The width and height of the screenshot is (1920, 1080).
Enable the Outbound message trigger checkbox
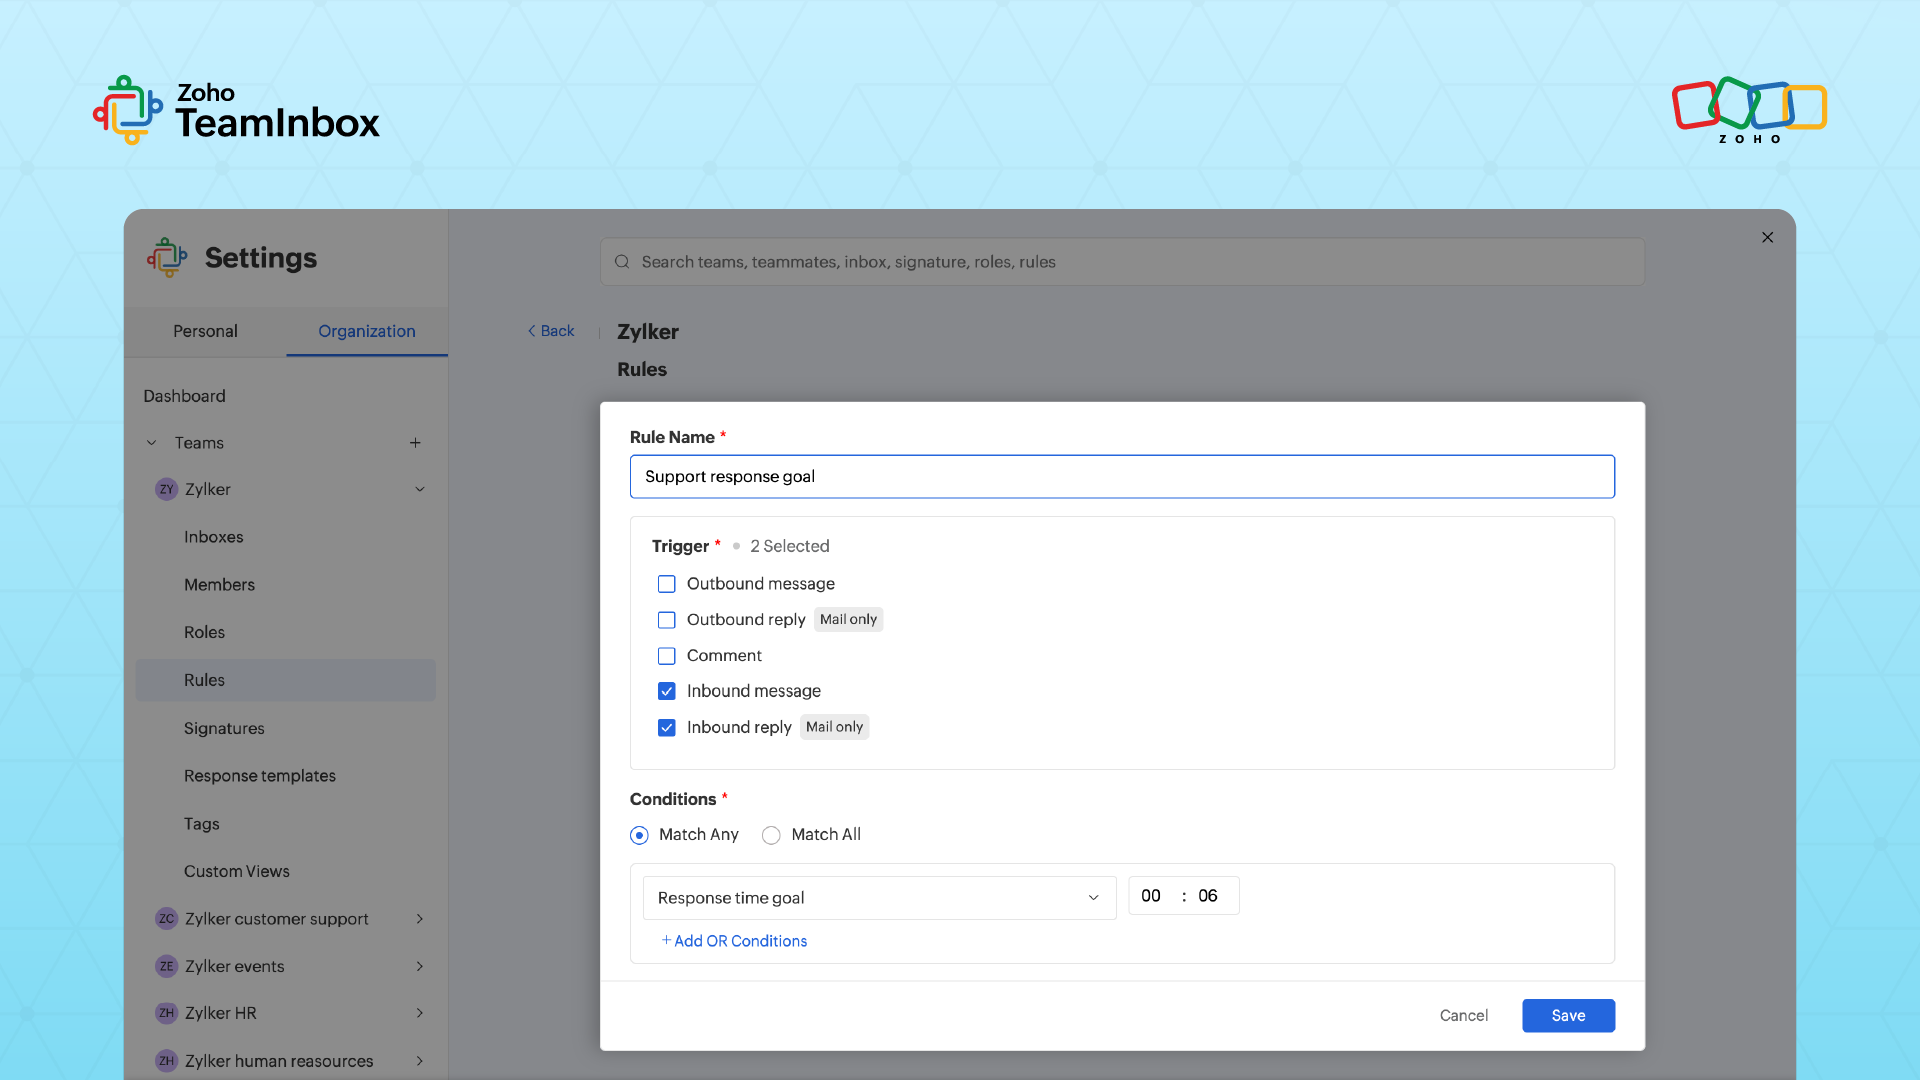click(x=667, y=584)
